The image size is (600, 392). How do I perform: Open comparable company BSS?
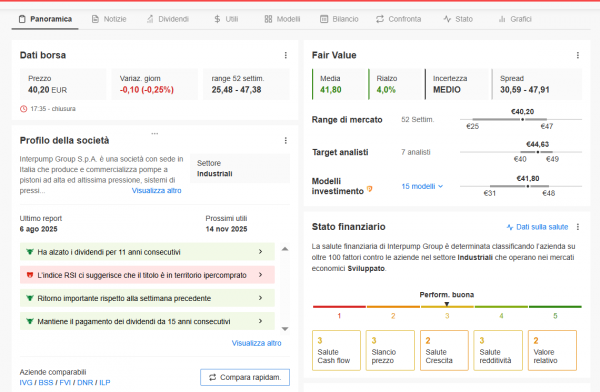click(46, 382)
